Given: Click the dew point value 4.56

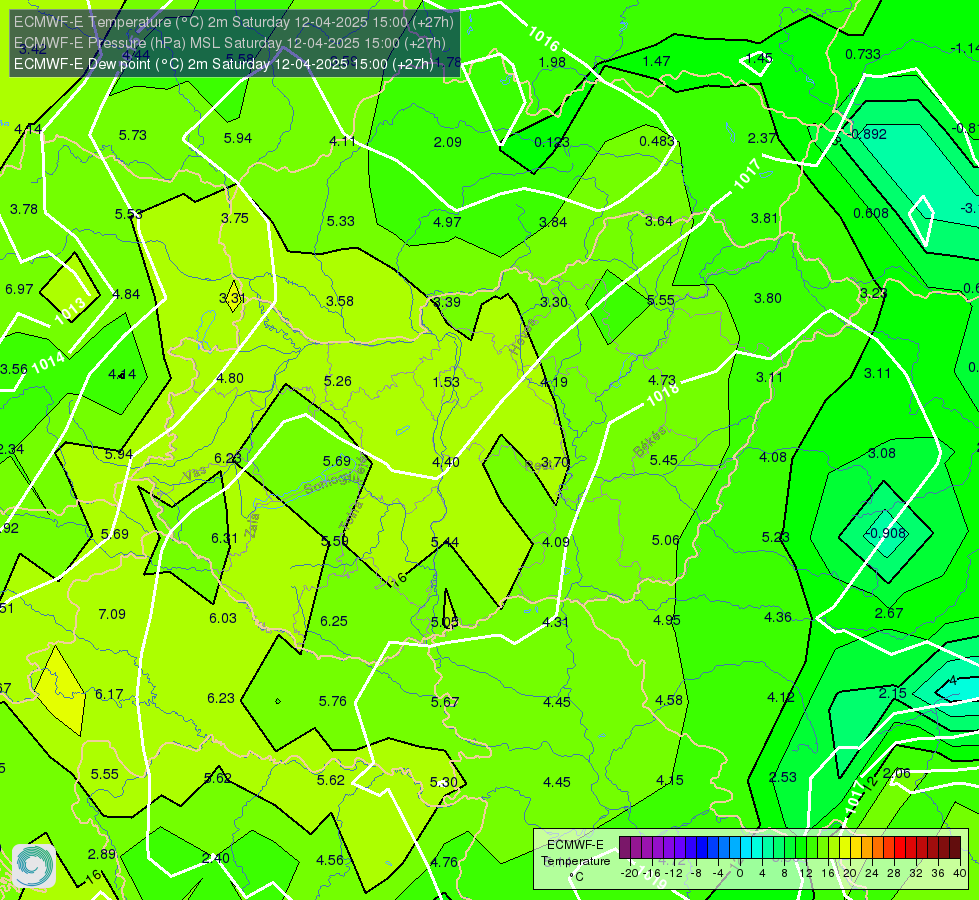Looking at the screenshot, I should tap(330, 860).
